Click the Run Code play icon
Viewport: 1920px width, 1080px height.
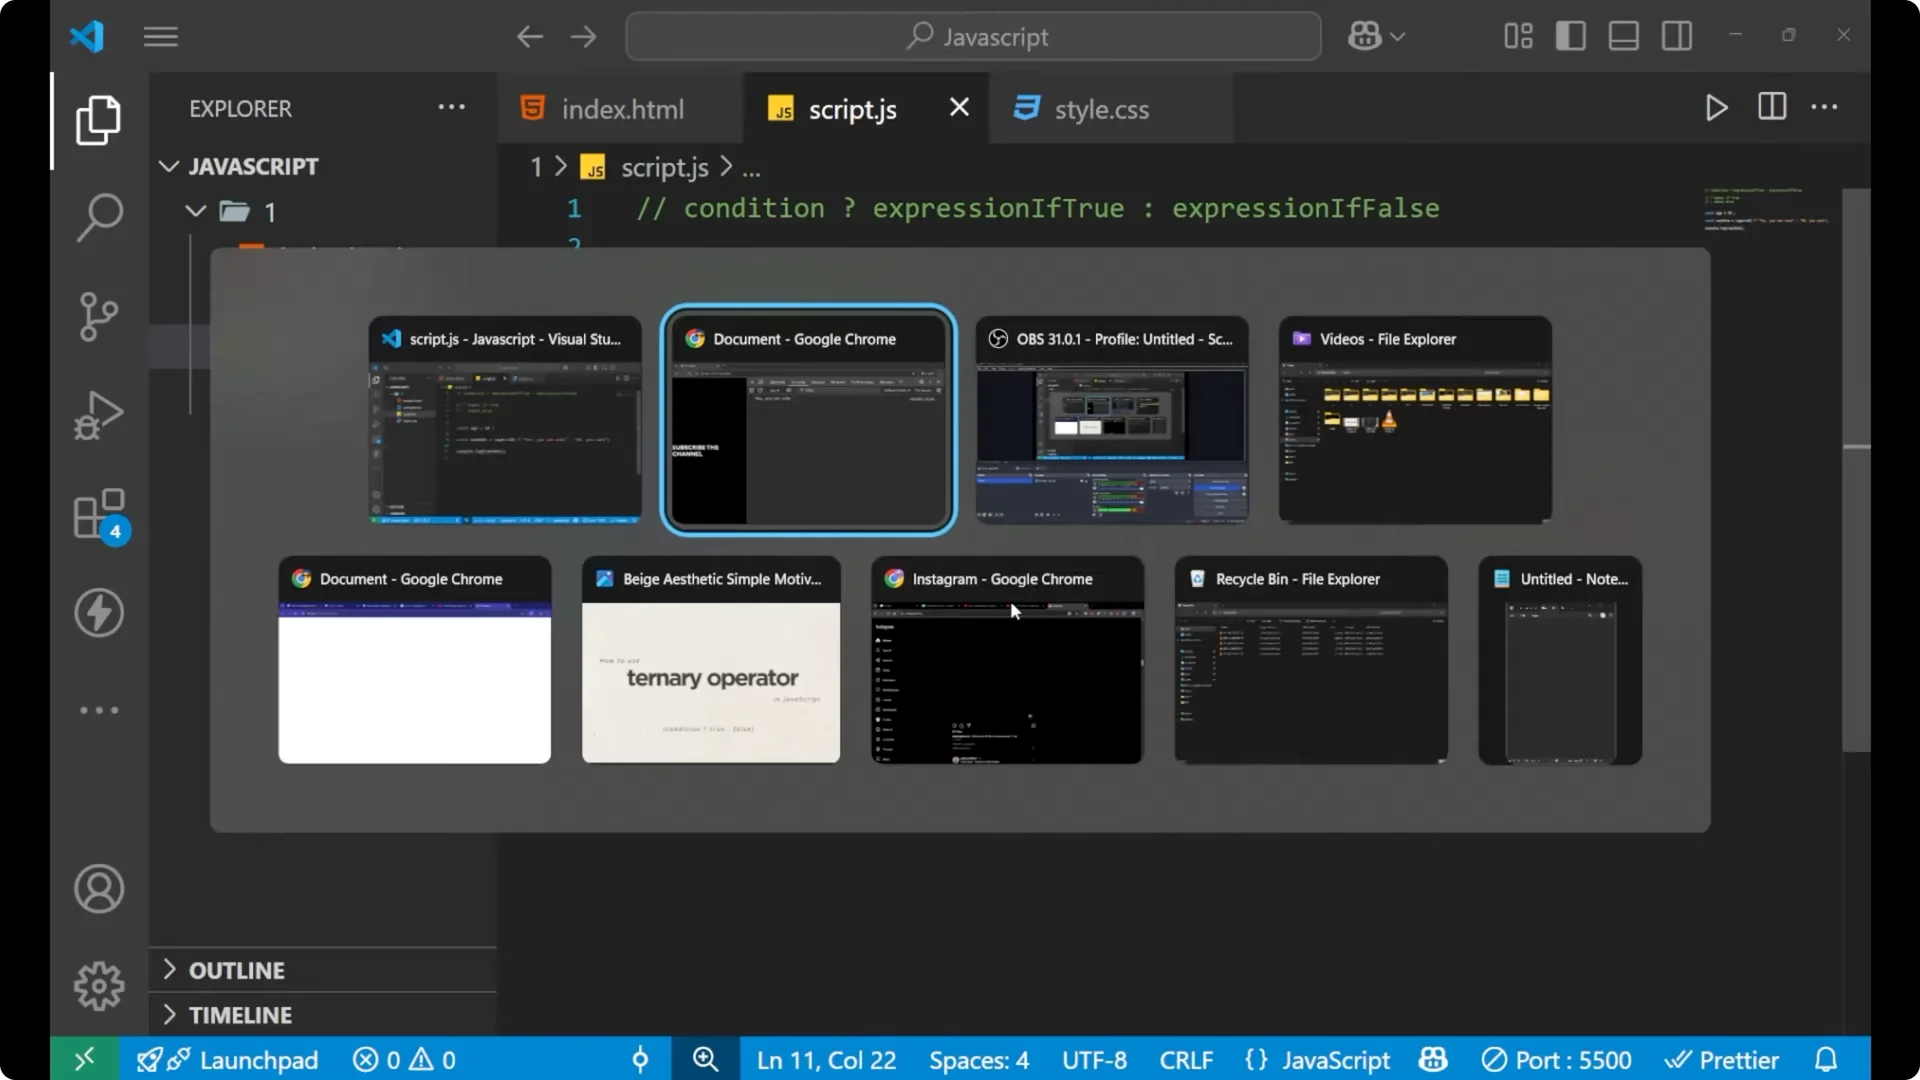1716,108
